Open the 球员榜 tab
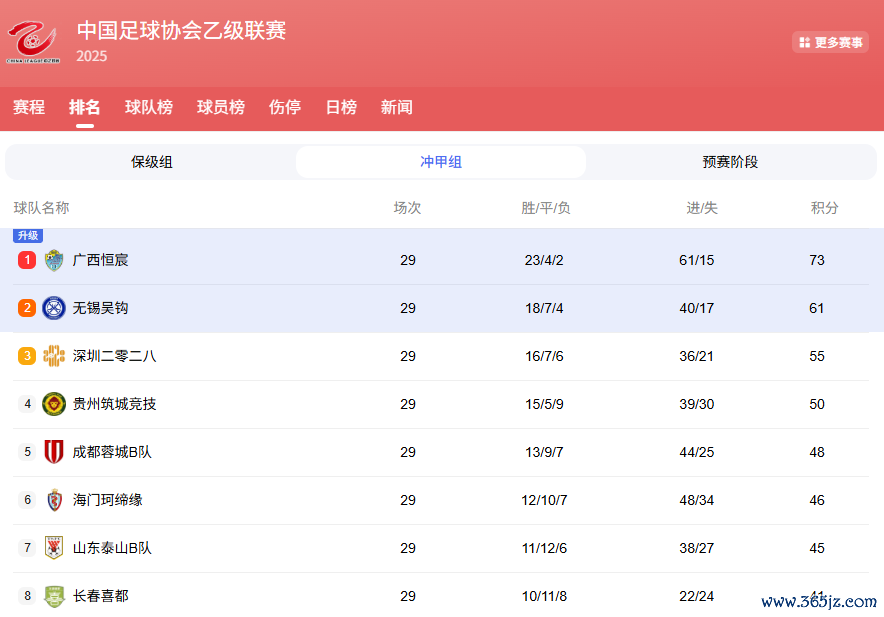The width and height of the screenshot is (884, 617). pyautogui.click(x=221, y=107)
